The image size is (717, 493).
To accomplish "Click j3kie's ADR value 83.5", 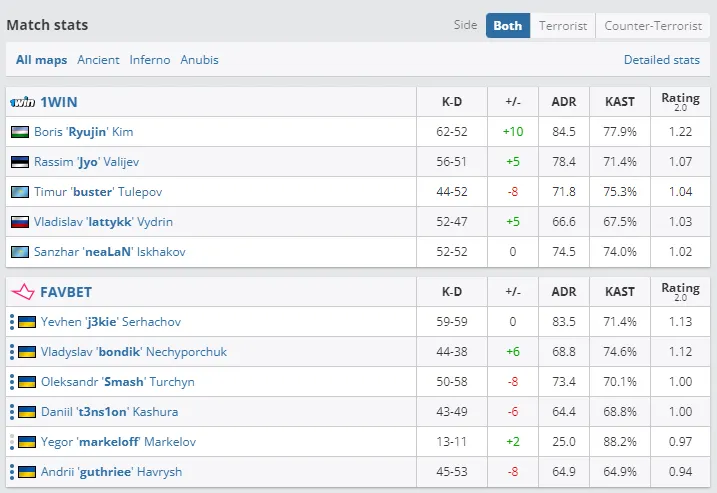I will click(564, 322).
